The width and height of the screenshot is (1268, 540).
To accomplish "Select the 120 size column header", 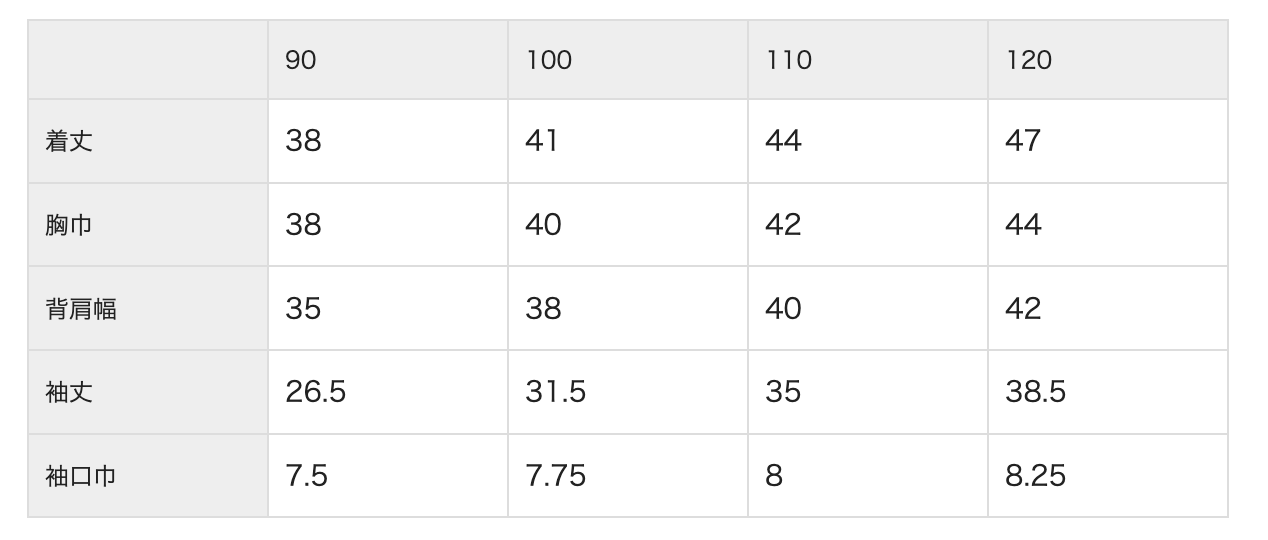I will [x=1029, y=60].
